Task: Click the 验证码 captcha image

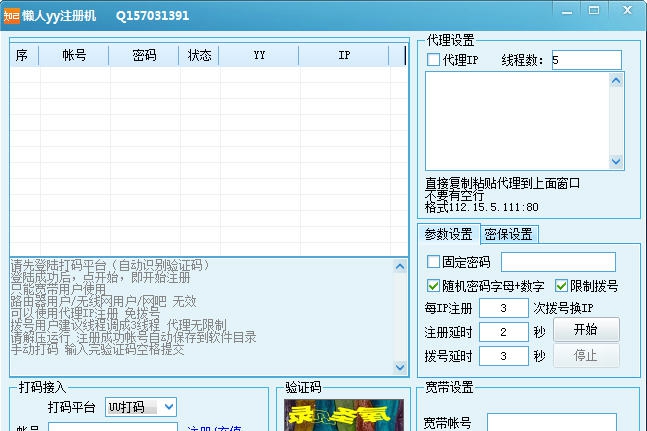Action: pyautogui.click(x=344, y=415)
